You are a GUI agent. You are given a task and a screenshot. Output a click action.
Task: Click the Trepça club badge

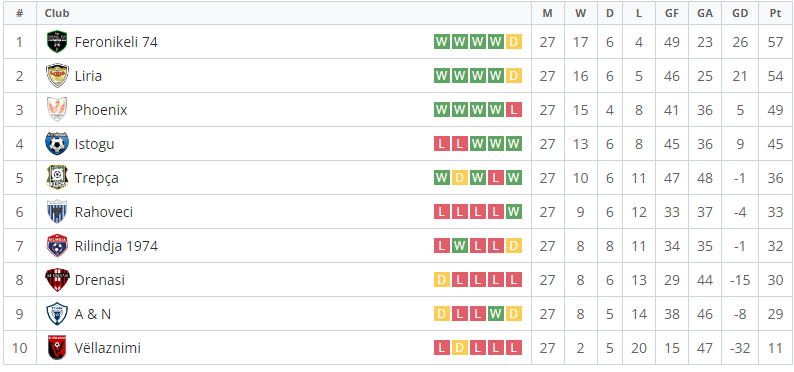click(x=57, y=178)
